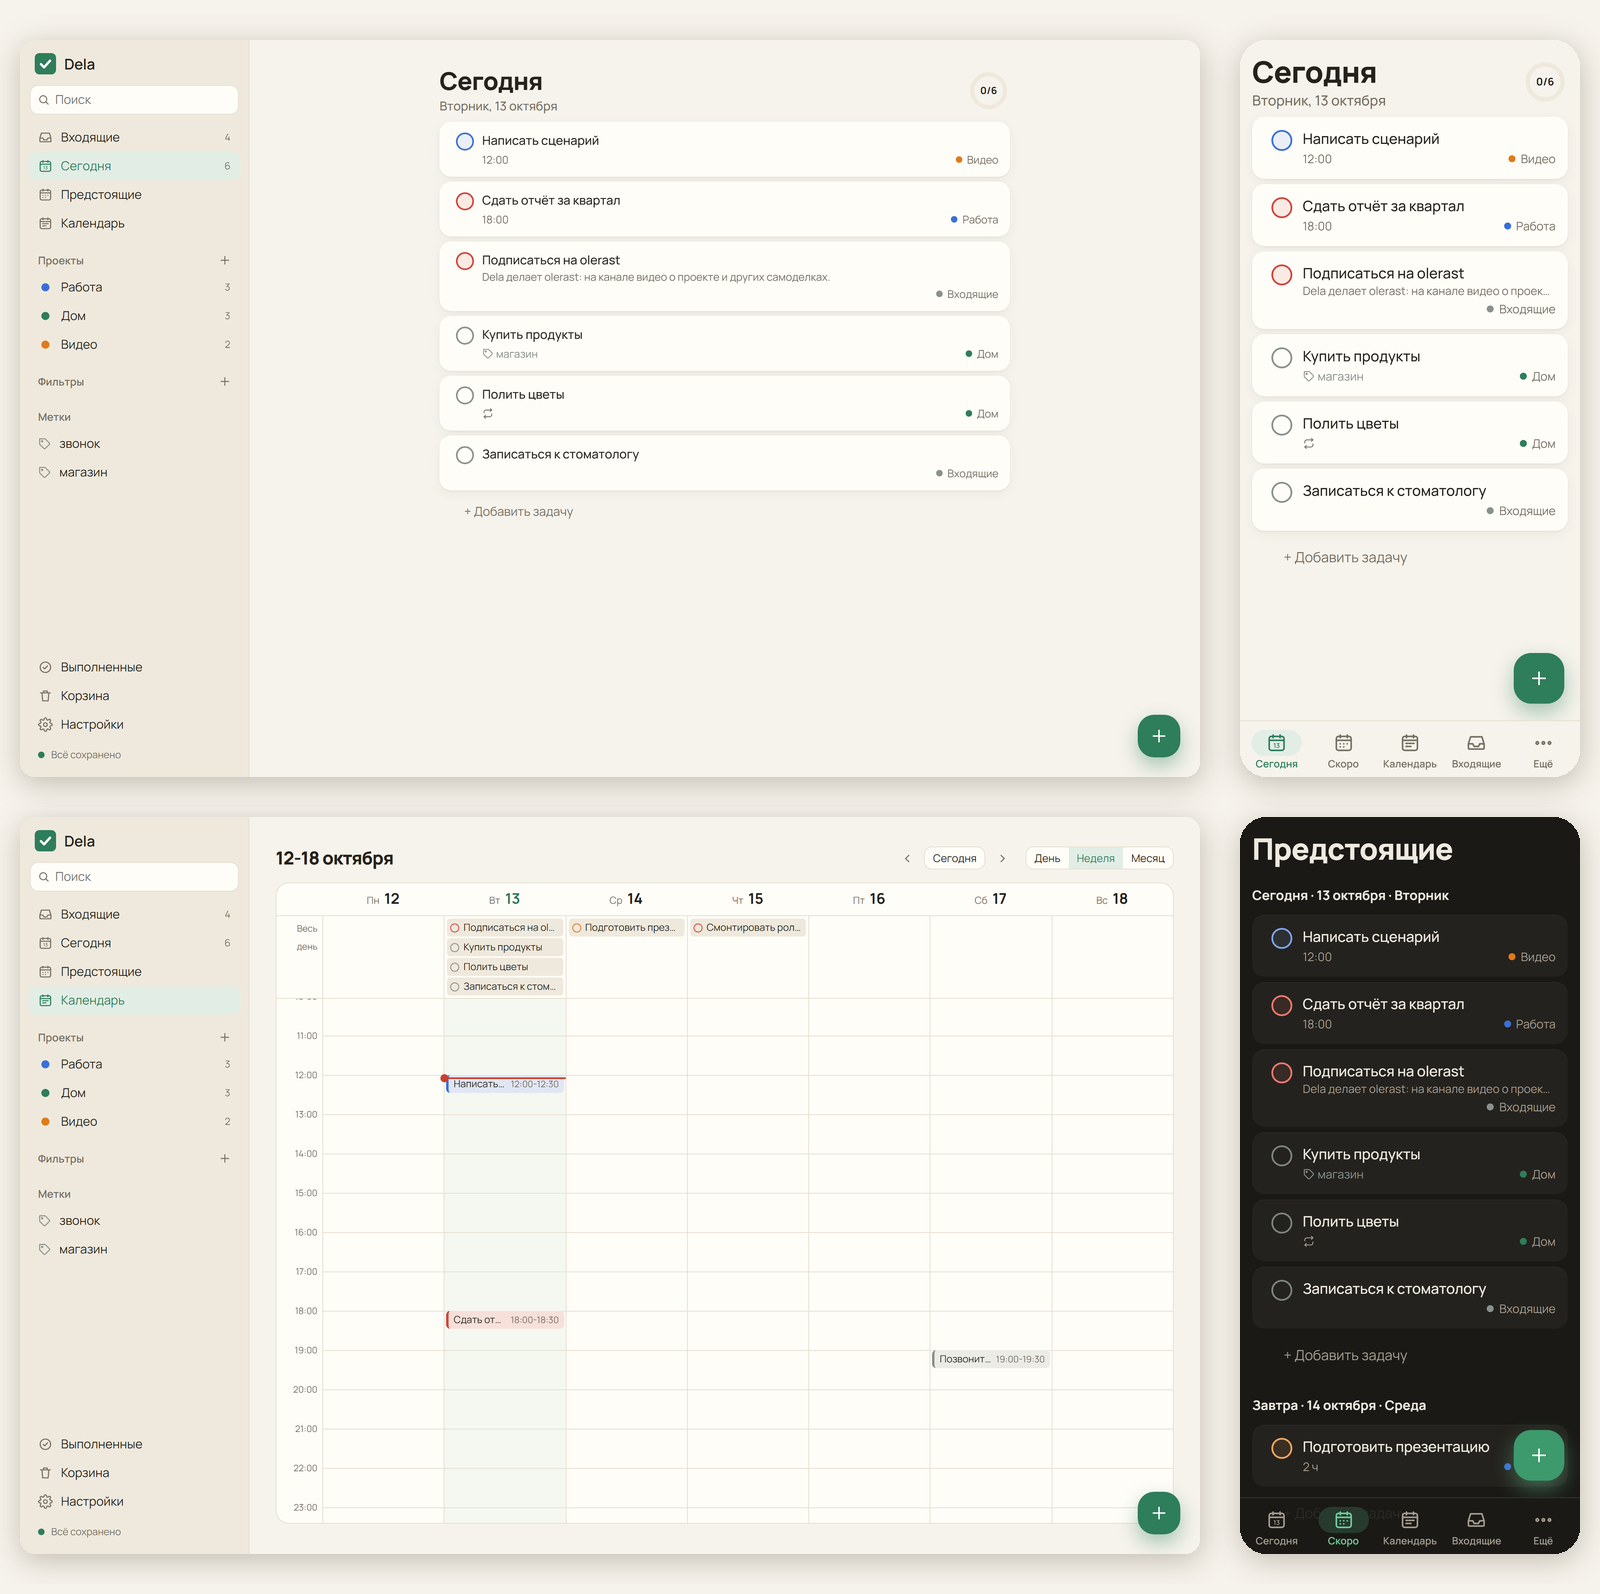1600x1594 pixels.
Task: Open Позвонит... 19:00-19:30 event on Saturday
Action: [x=991, y=1359]
